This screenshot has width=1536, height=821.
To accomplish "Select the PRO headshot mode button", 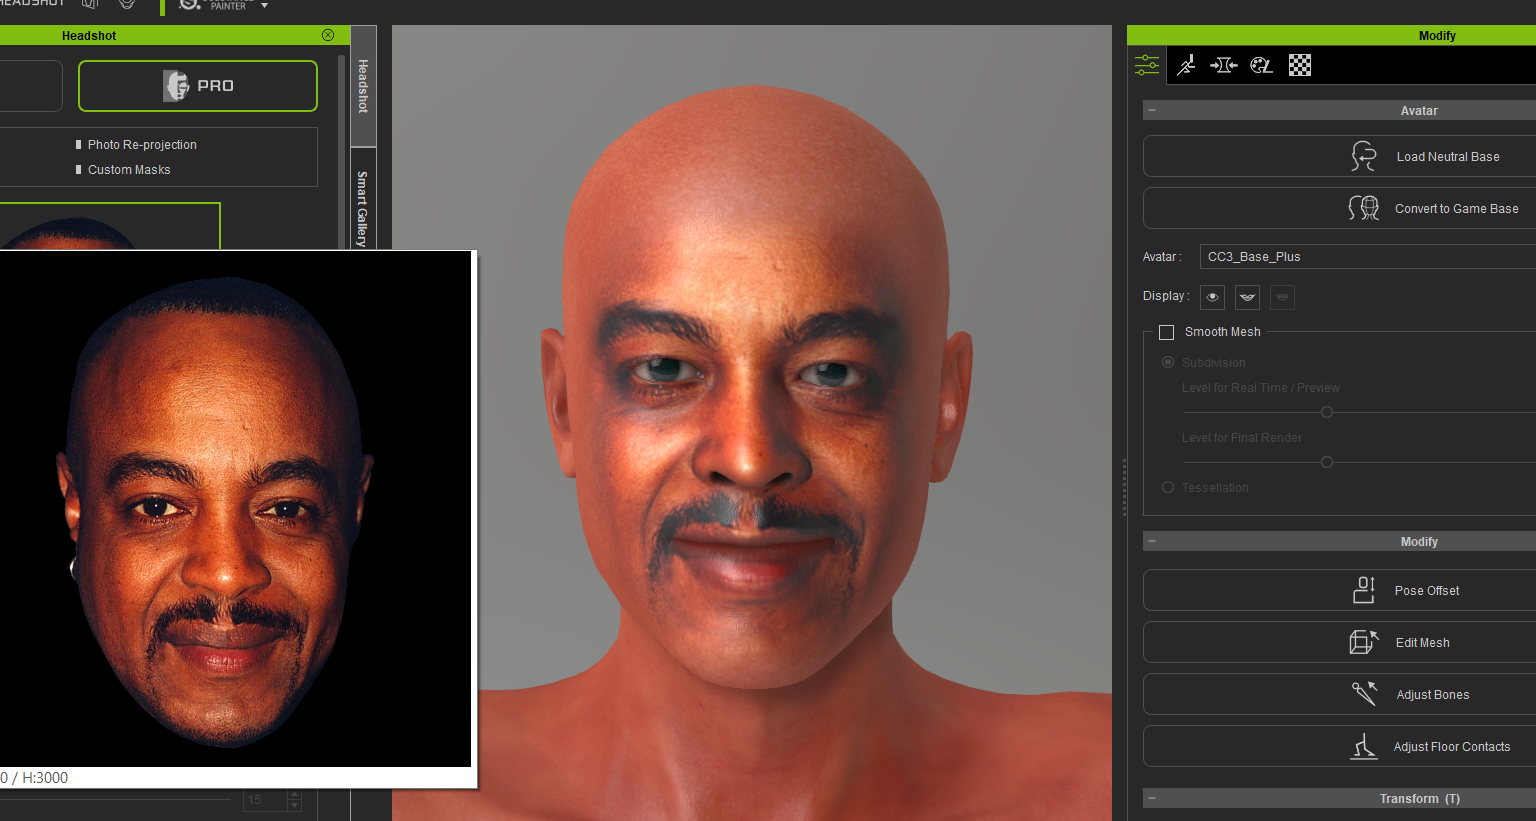I will (x=198, y=86).
